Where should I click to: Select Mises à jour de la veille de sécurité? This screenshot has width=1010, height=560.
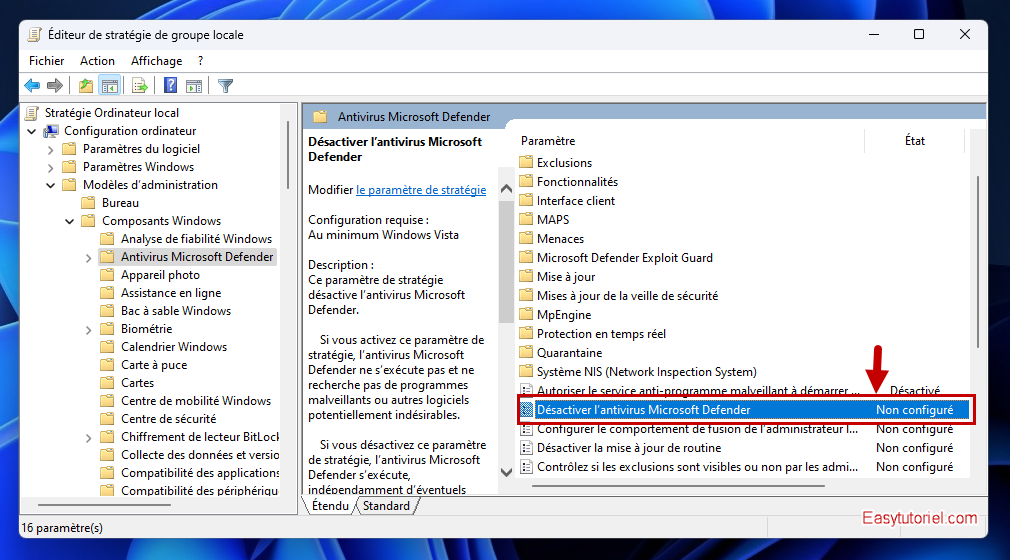[x=627, y=296]
